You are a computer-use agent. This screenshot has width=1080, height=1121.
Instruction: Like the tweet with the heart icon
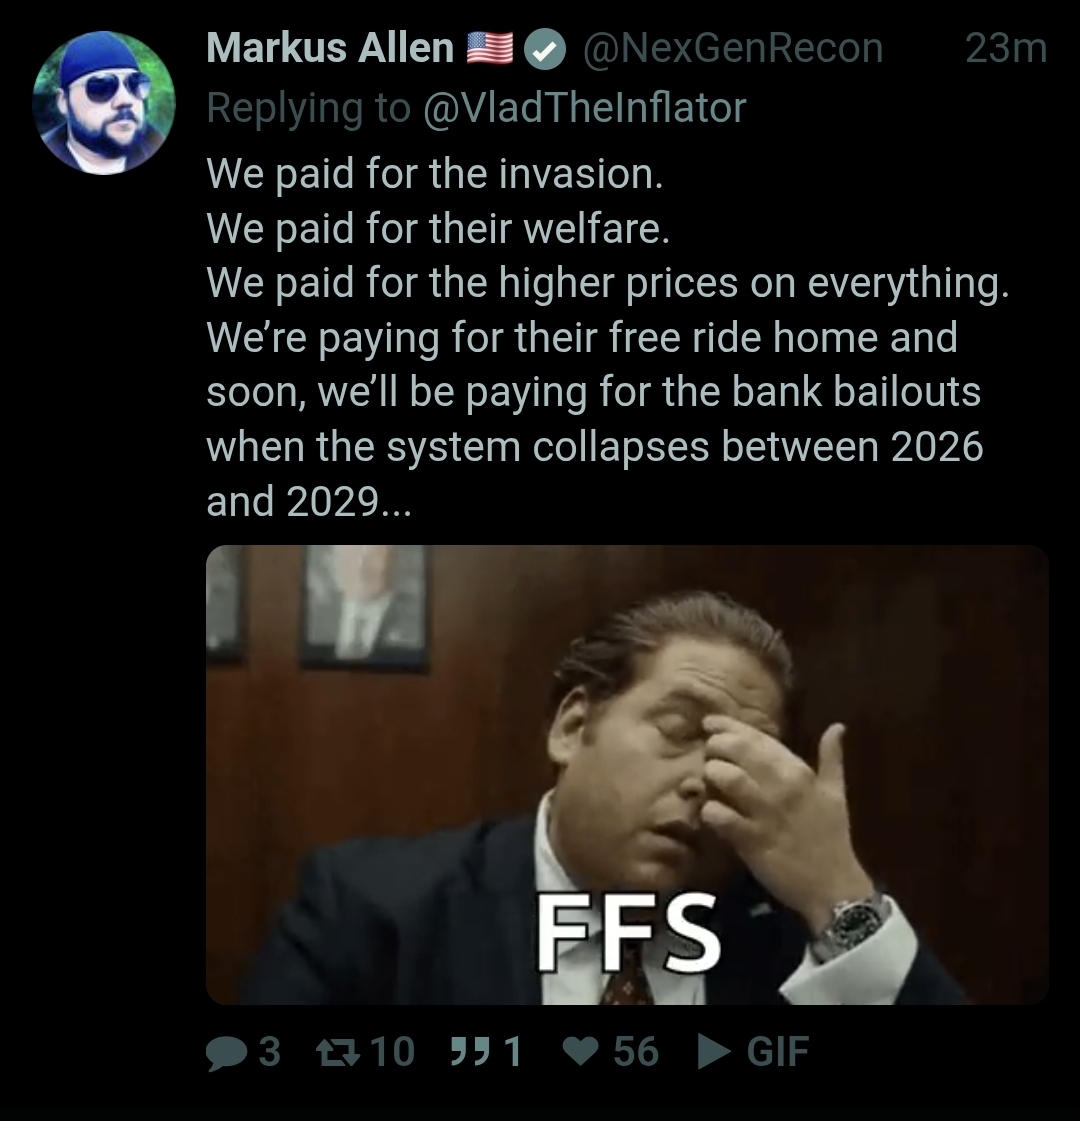tap(580, 1052)
